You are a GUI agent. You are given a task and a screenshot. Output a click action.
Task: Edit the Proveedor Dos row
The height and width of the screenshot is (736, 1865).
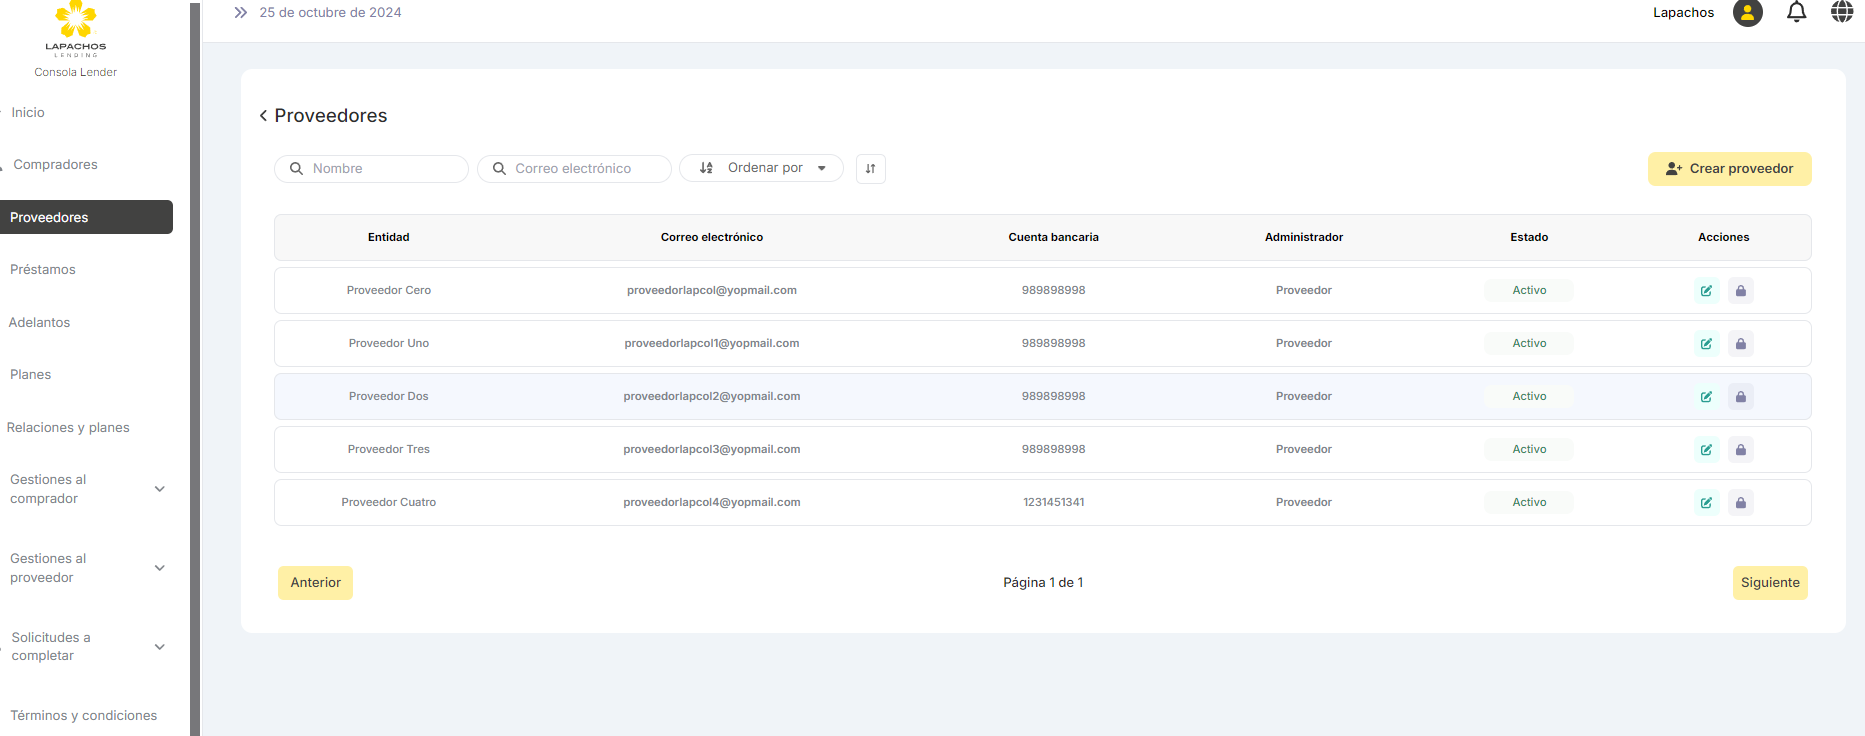[x=1706, y=397]
